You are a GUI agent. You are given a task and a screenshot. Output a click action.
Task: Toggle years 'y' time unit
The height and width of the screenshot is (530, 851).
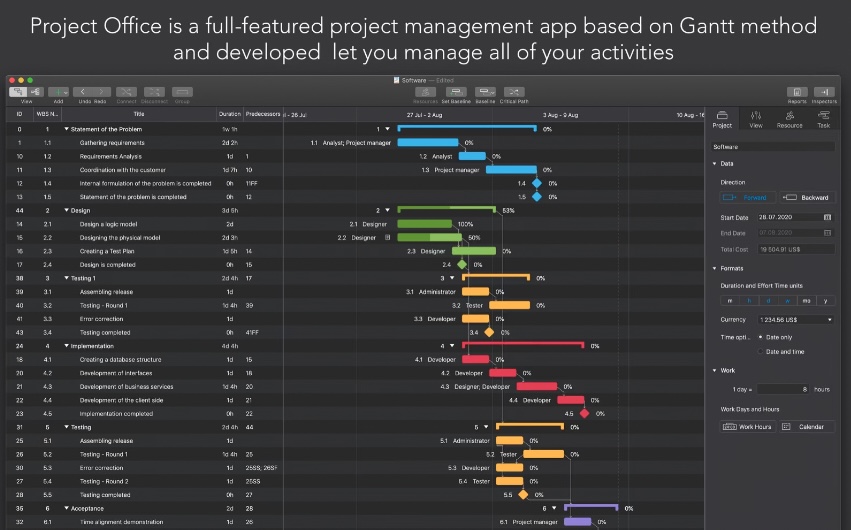pyautogui.click(x=825, y=301)
